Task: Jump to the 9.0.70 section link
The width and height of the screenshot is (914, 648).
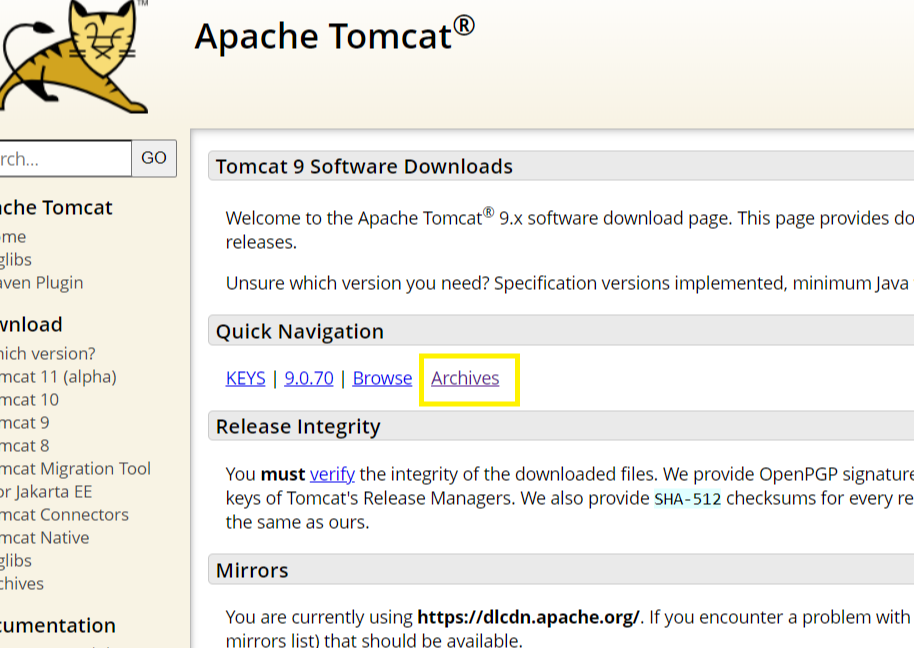Action: 309,378
